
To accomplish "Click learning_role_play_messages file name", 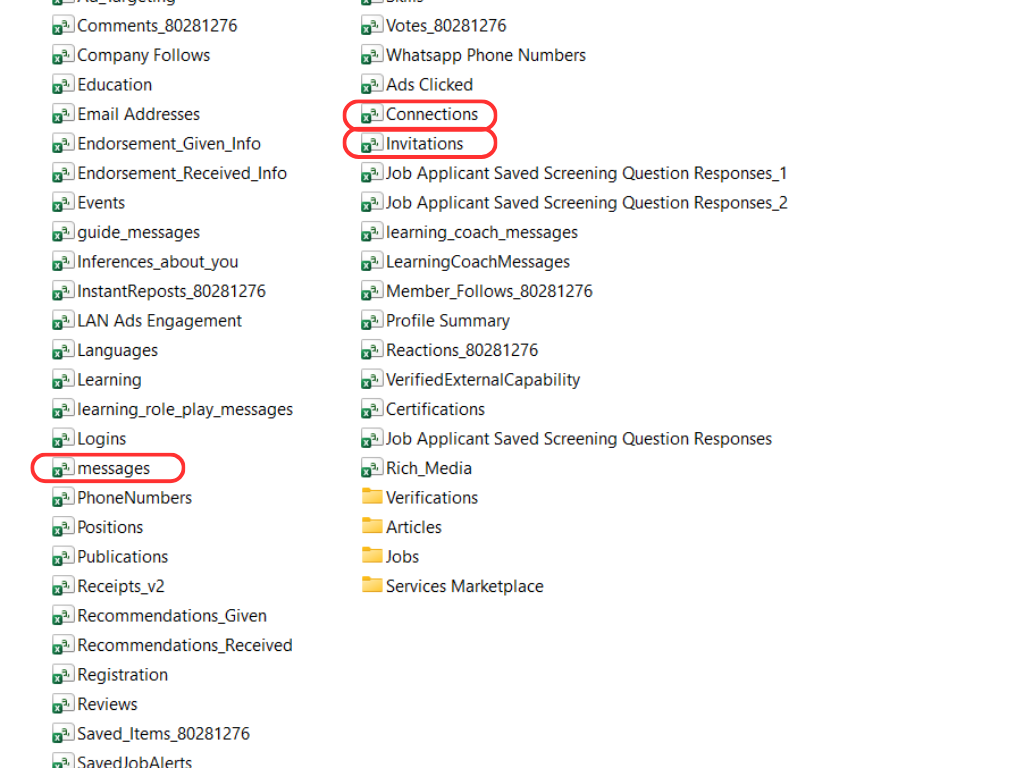I will coord(185,409).
